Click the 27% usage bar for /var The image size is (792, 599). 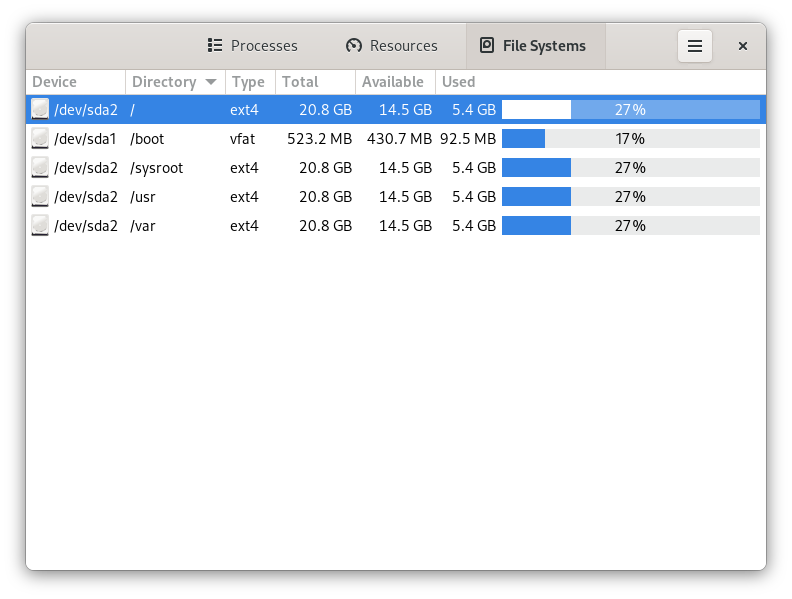(x=630, y=225)
